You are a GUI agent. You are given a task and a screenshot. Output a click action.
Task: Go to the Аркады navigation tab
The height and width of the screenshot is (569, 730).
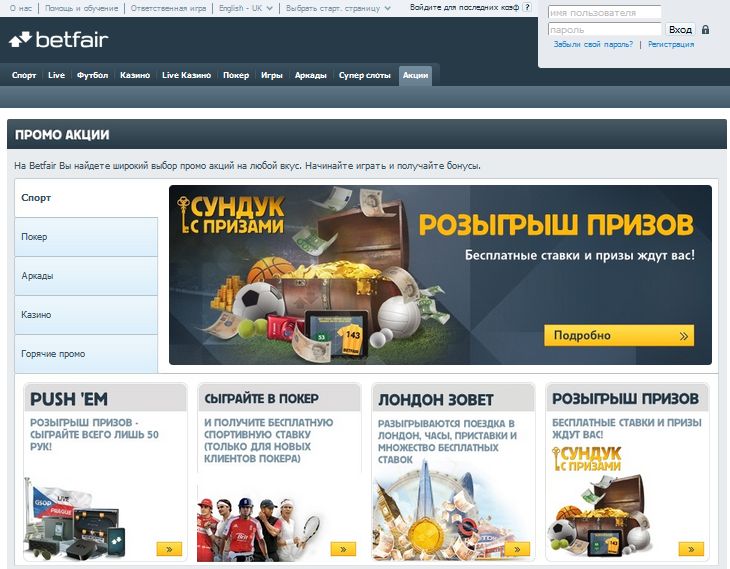click(311, 75)
